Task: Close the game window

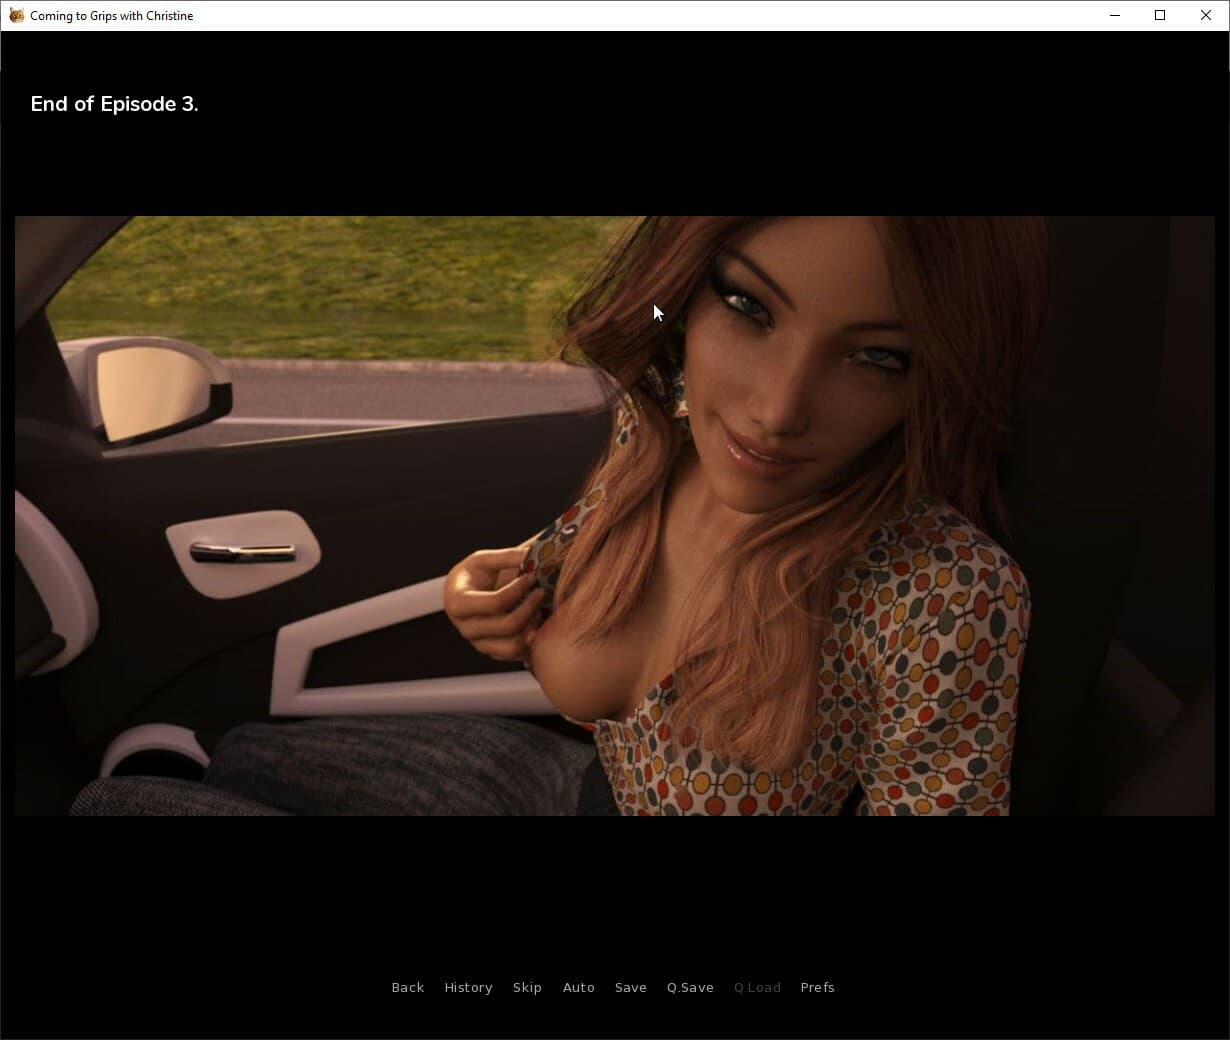Action: click(1206, 15)
